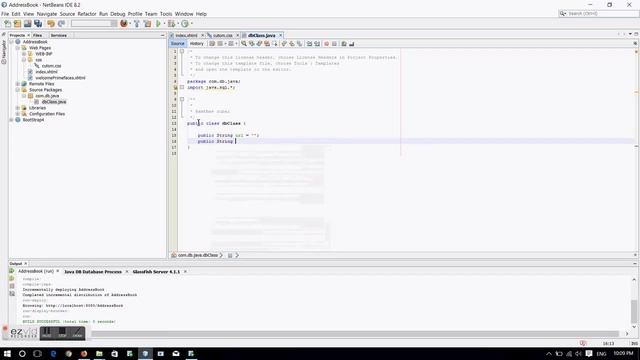Switch to the index.xhtml editor tab
Image resolution: width=640 pixels, height=360 pixels.
[x=187, y=36]
